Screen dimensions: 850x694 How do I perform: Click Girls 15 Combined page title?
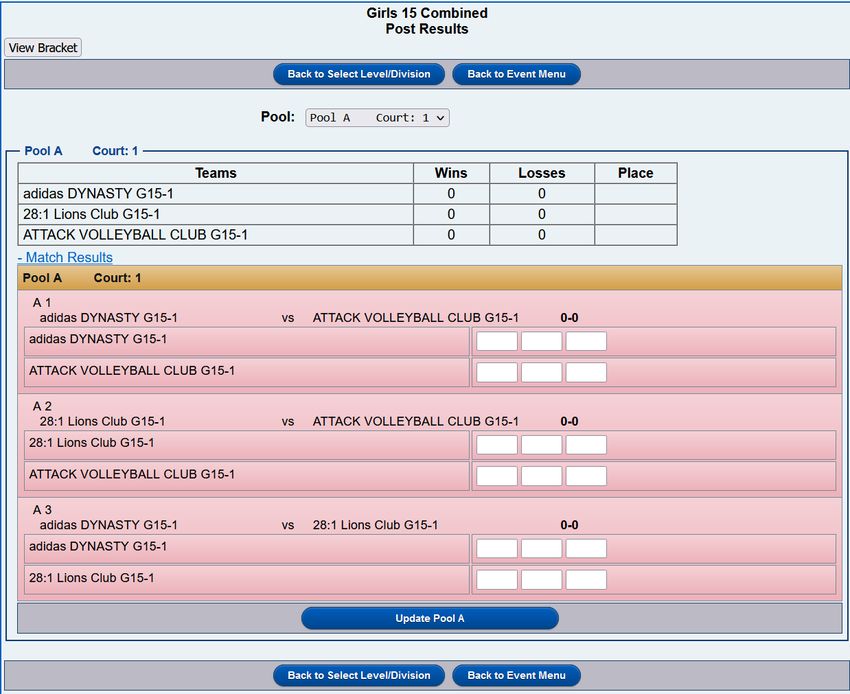click(x=427, y=13)
